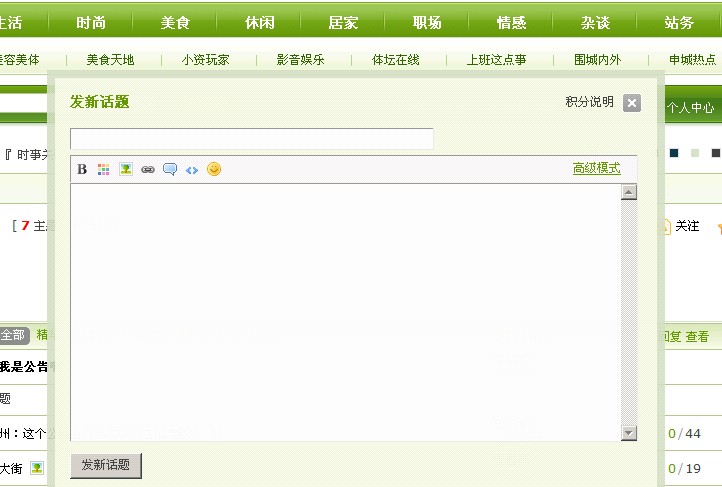Open the 职场 navigation tab
Image resolution: width=722 pixels, height=487 pixels.
[427, 23]
